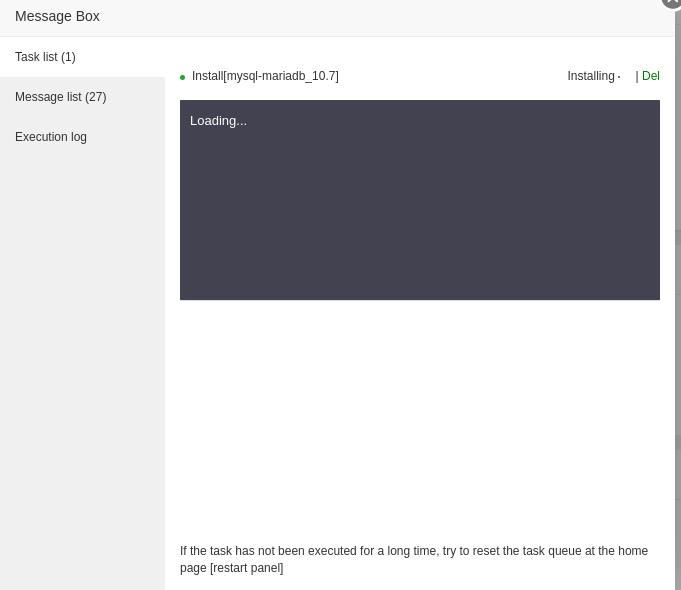Click the progress dot after Installing
The height and width of the screenshot is (590, 681).
click(x=619, y=77)
